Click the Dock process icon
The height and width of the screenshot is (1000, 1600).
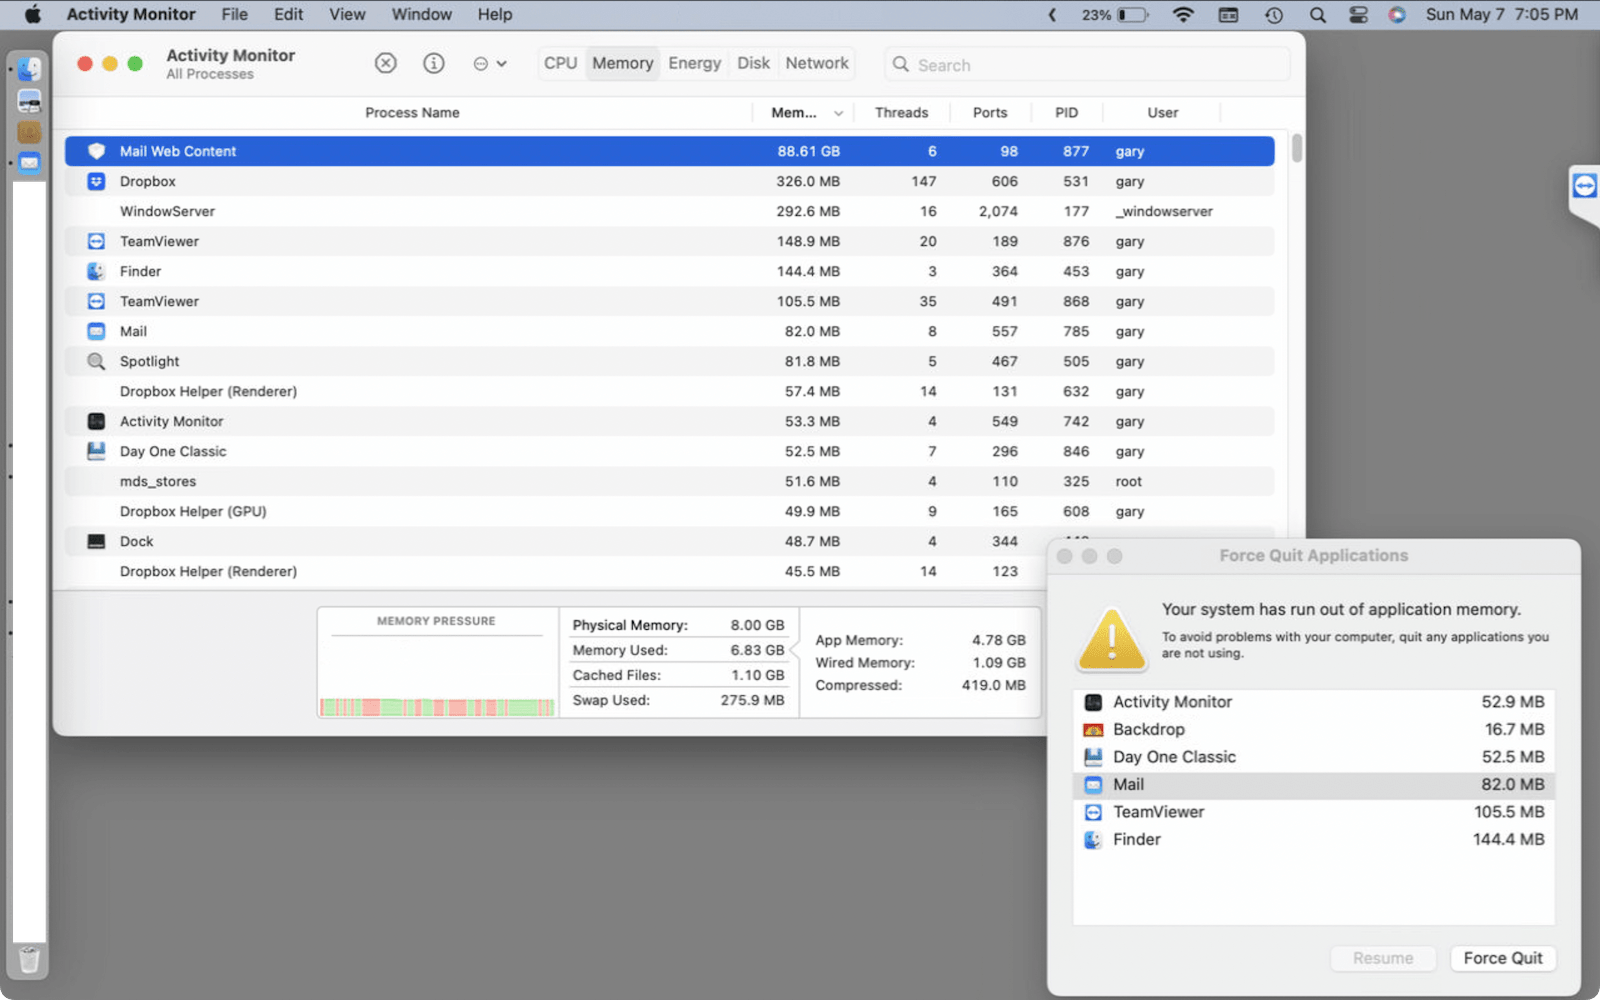pyautogui.click(x=96, y=541)
